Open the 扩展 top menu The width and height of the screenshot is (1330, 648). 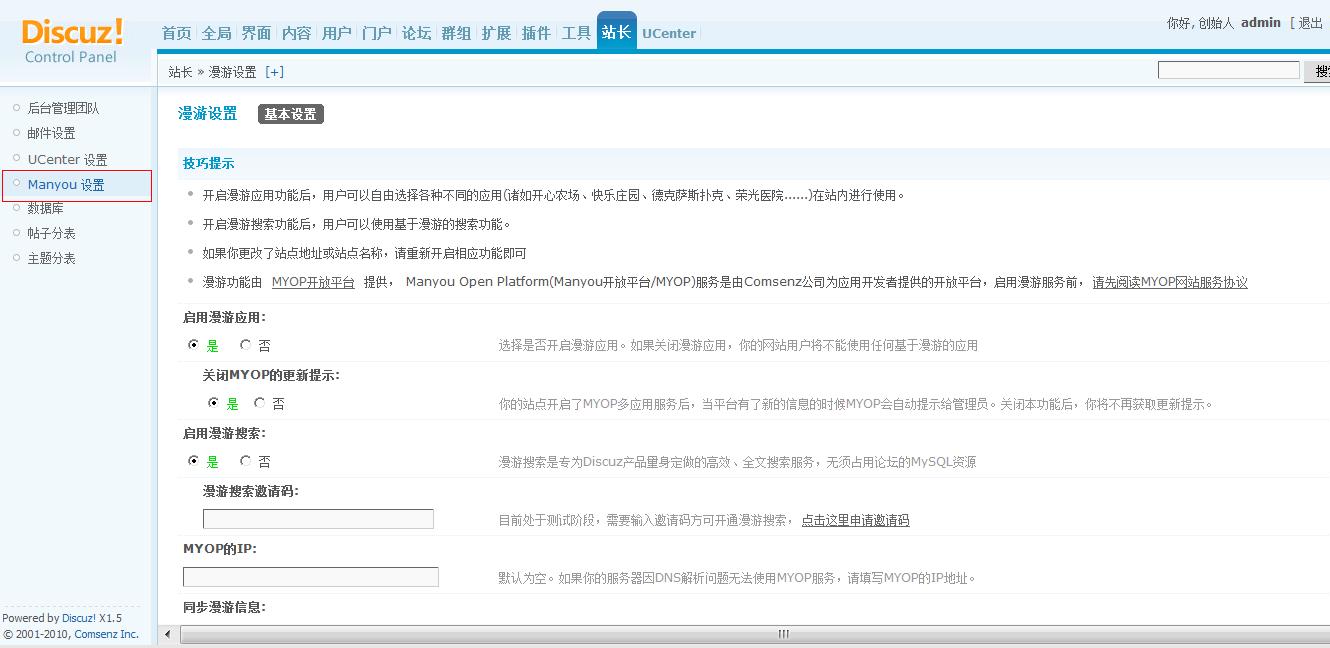pos(497,33)
